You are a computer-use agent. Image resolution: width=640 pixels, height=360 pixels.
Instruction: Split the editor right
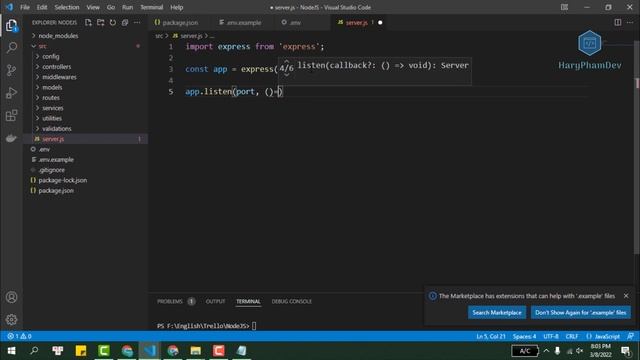[618, 22]
